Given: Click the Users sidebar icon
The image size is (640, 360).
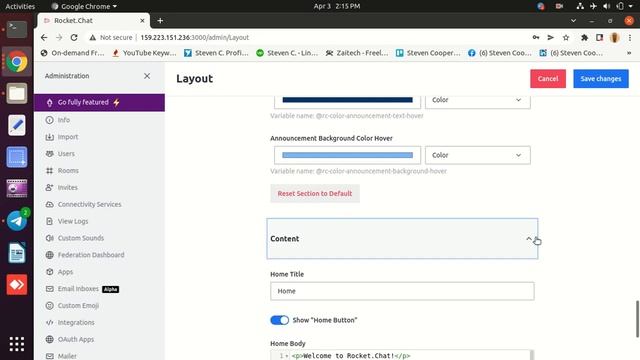Looking at the screenshot, I should 49,154.
